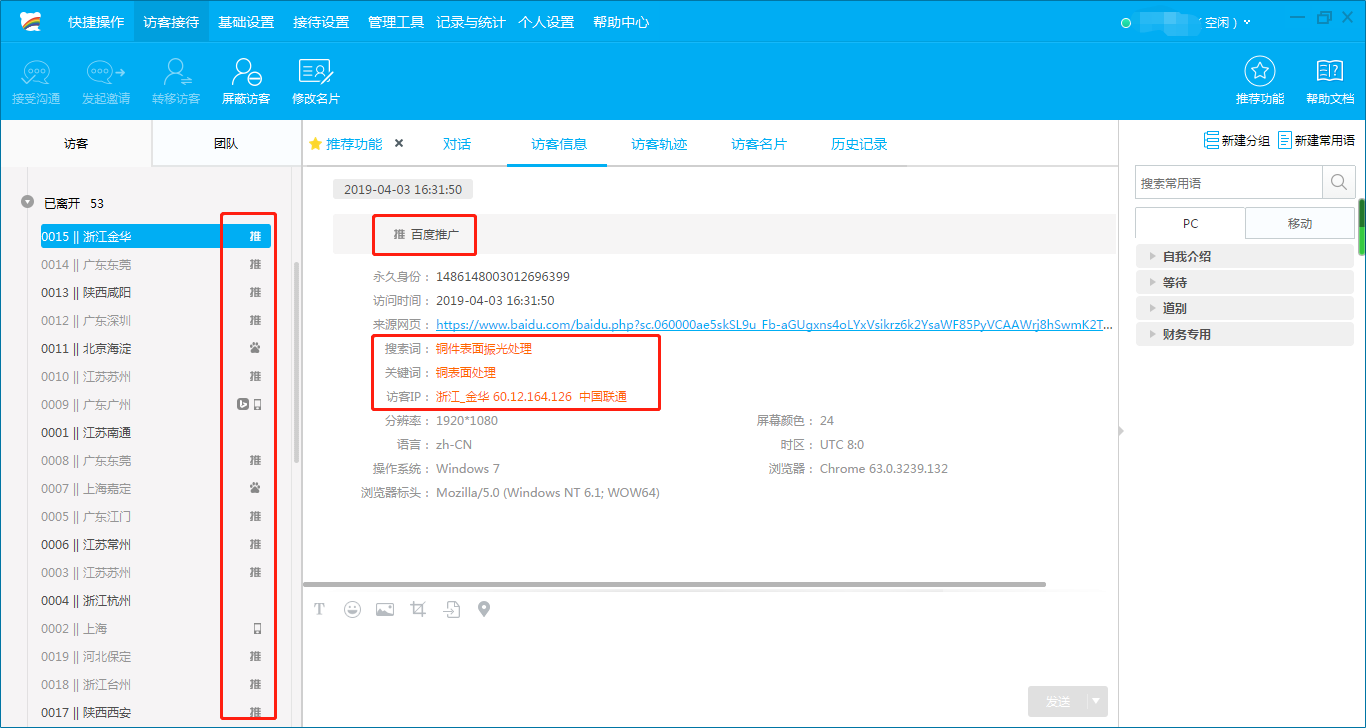Open the 管理工具 menu

click(x=396, y=22)
